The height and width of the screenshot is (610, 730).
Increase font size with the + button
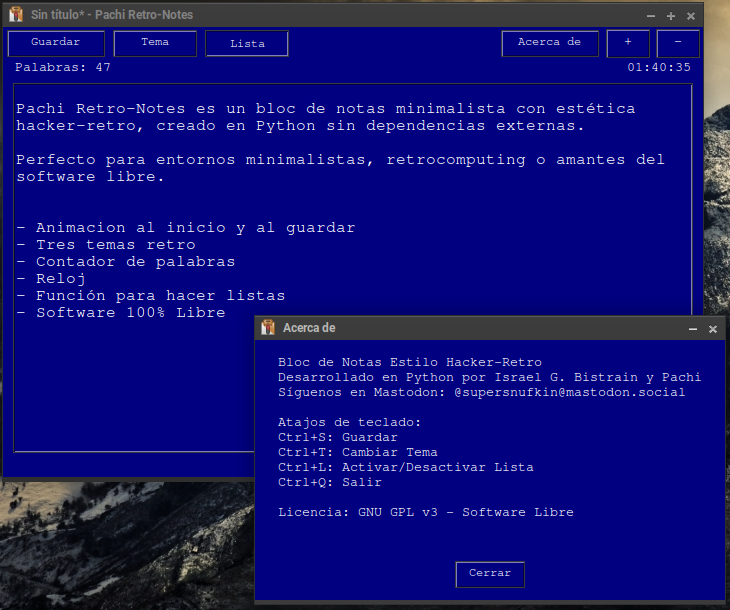(x=628, y=43)
